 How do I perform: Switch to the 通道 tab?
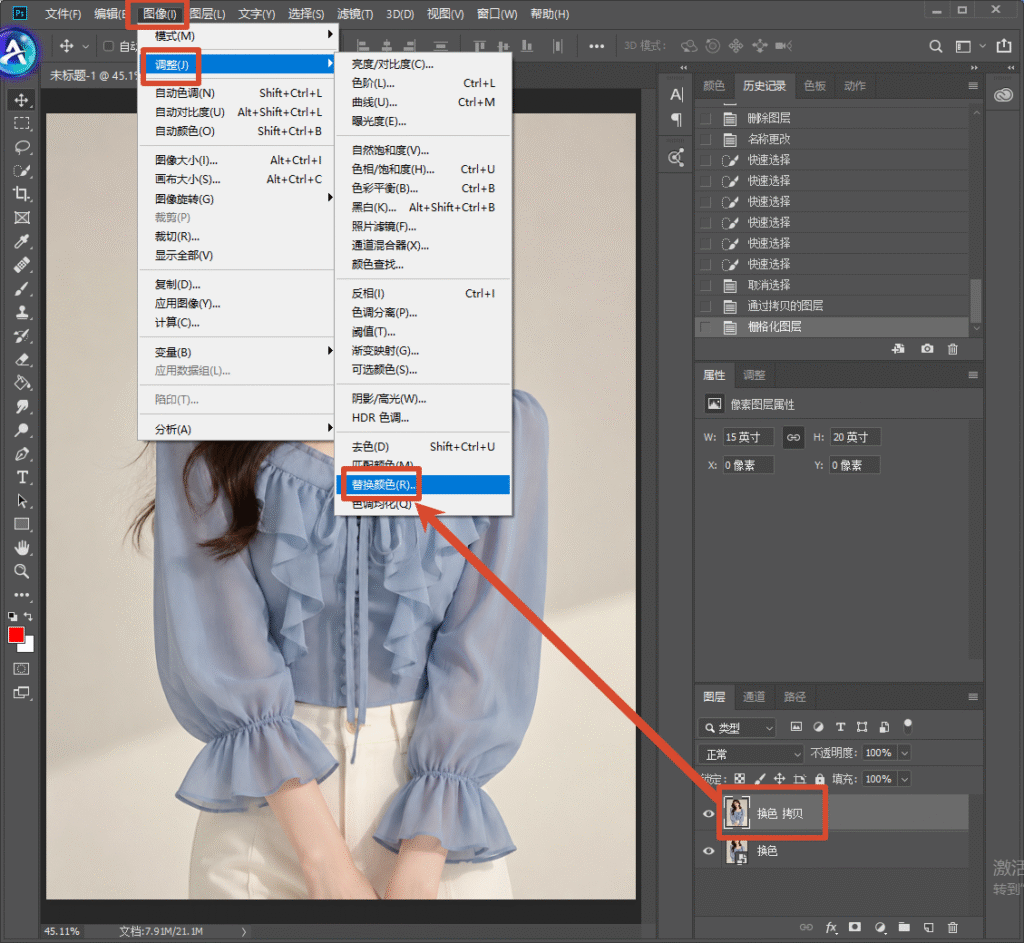point(754,697)
